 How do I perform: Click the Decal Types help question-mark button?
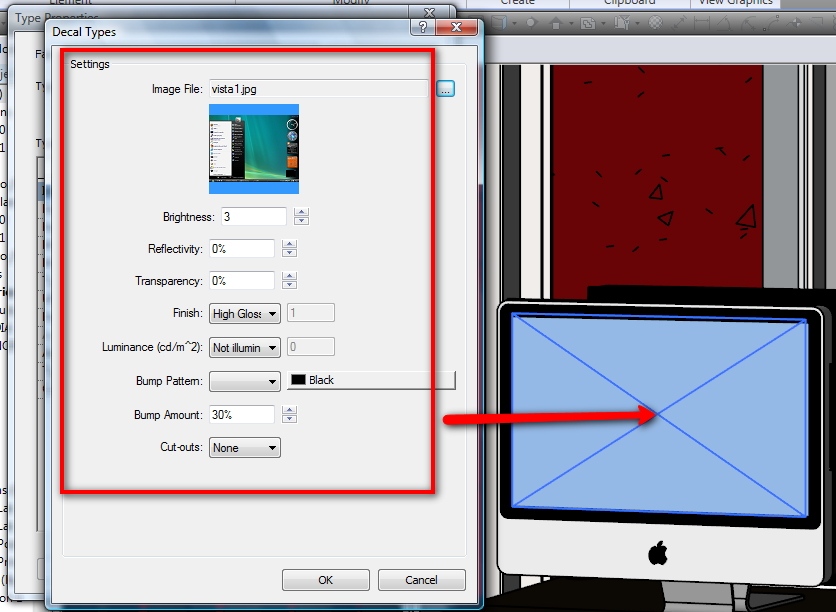(x=423, y=27)
